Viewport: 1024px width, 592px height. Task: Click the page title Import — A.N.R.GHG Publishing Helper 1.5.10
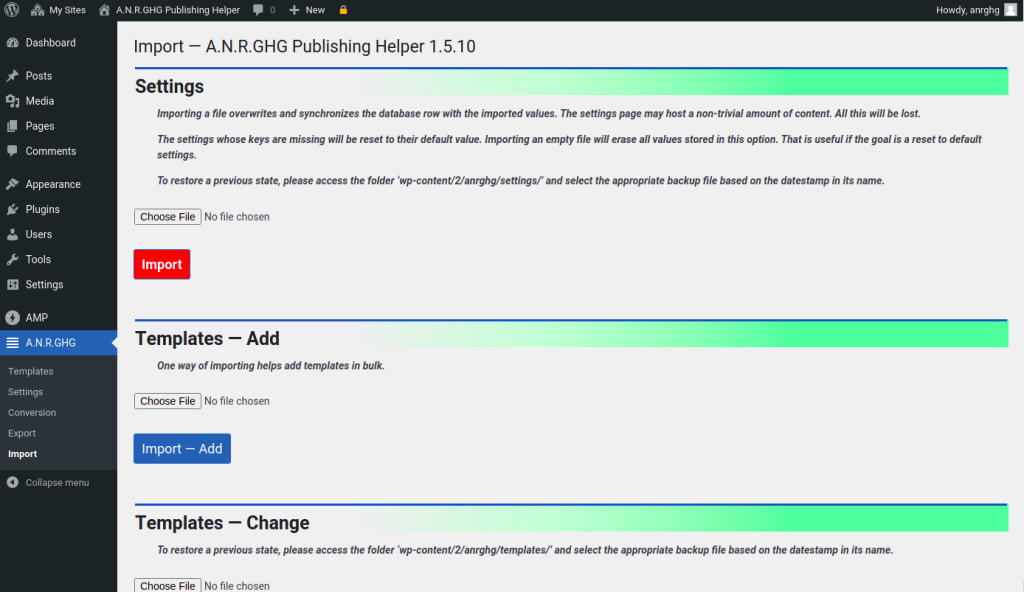[x=304, y=46]
